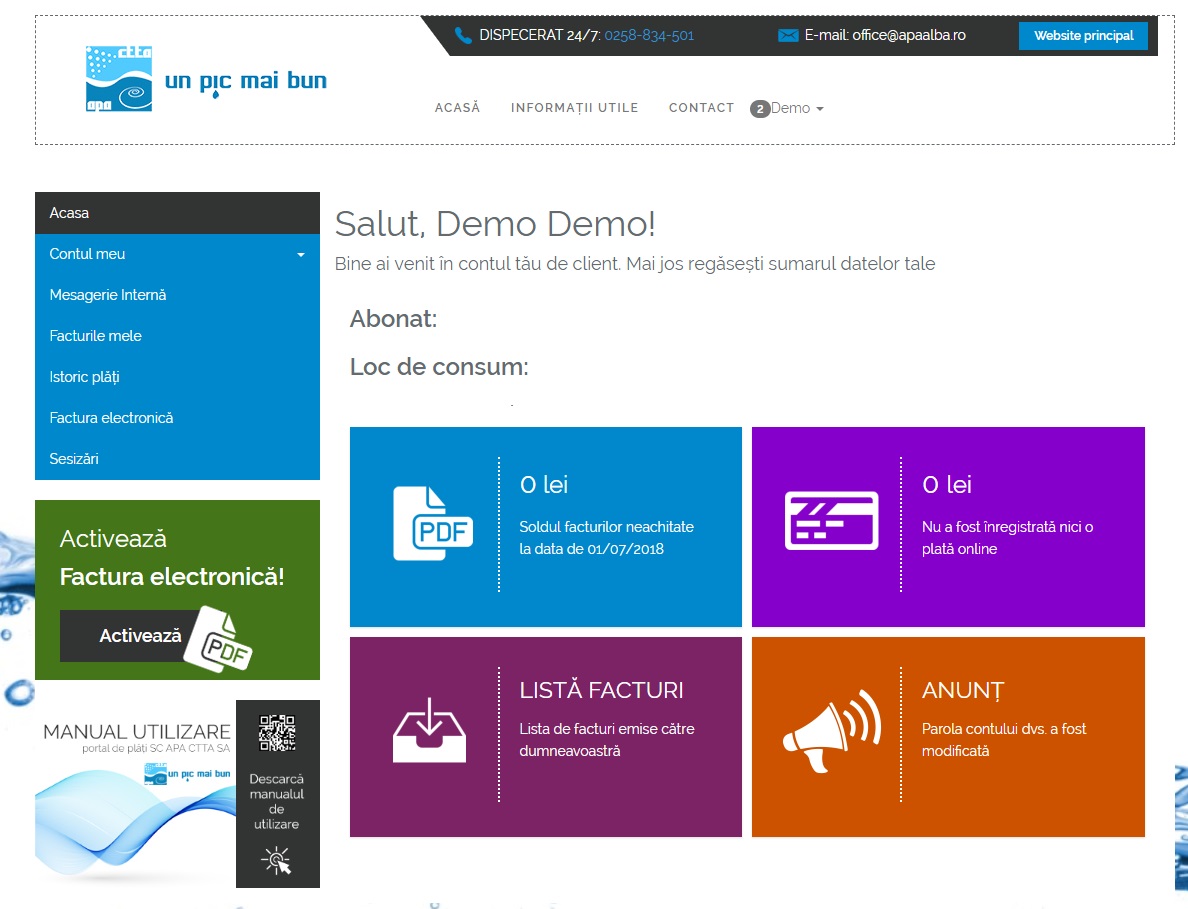This screenshot has height=909, width=1188.
Task: Click the envelope email icon in top bar
Action: pos(788,36)
